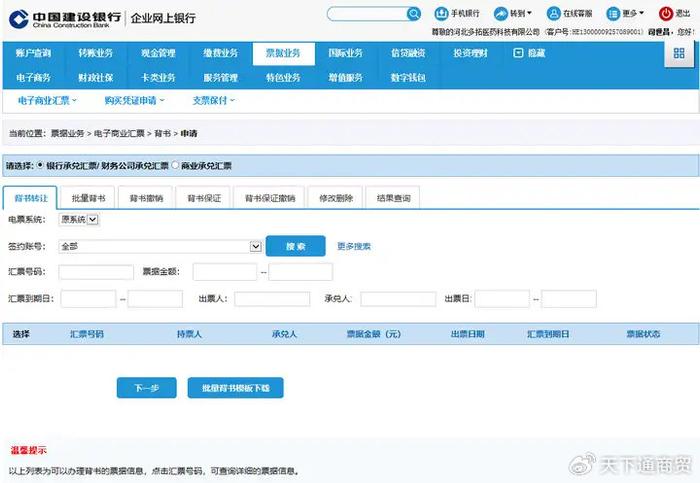This screenshot has width=700, height=483.
Task: Select 商业承兑汇票 radio button
Action: (x=175, y=165)
